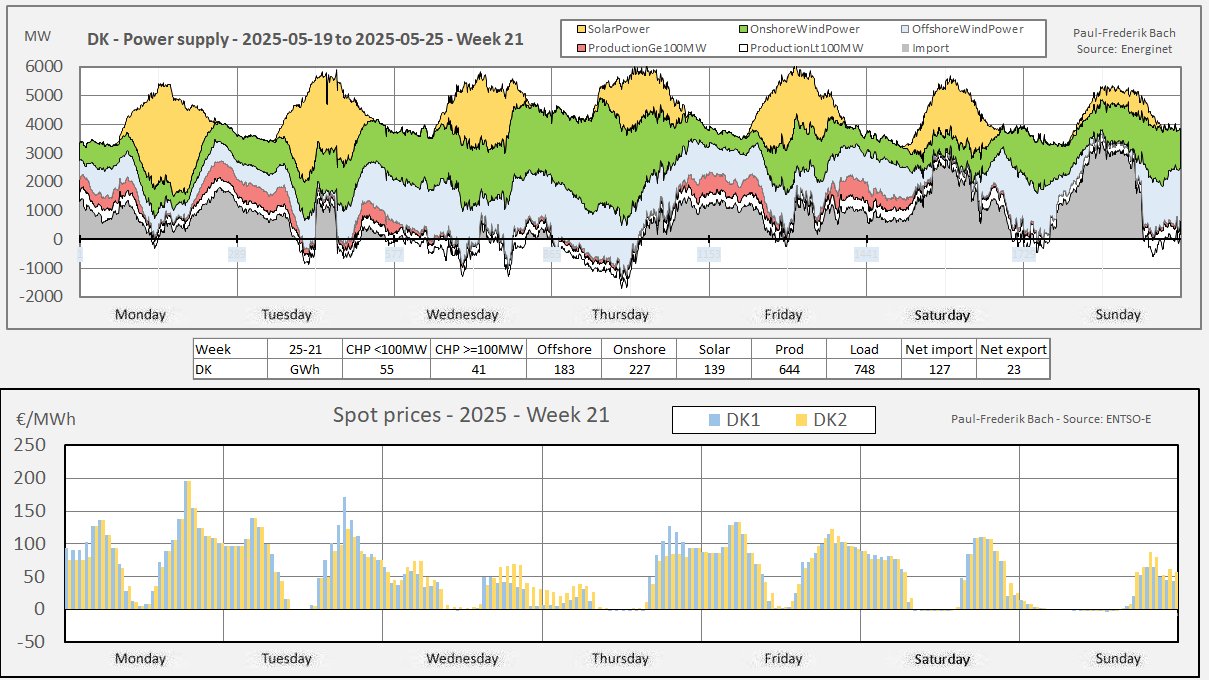
Task: Click the Source: Energinet credit text
Action: click(1124, 49)
